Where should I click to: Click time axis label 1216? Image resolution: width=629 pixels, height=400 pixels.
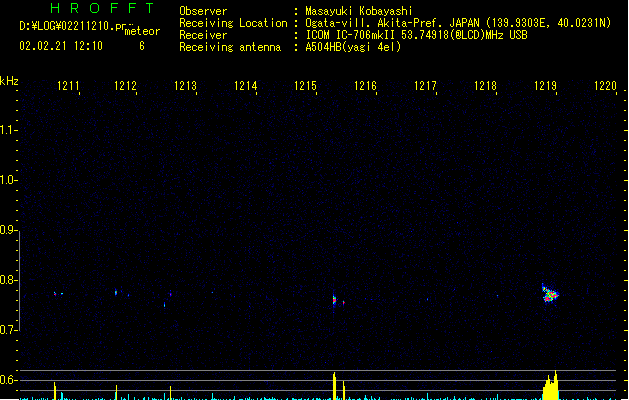pos(365,86)
